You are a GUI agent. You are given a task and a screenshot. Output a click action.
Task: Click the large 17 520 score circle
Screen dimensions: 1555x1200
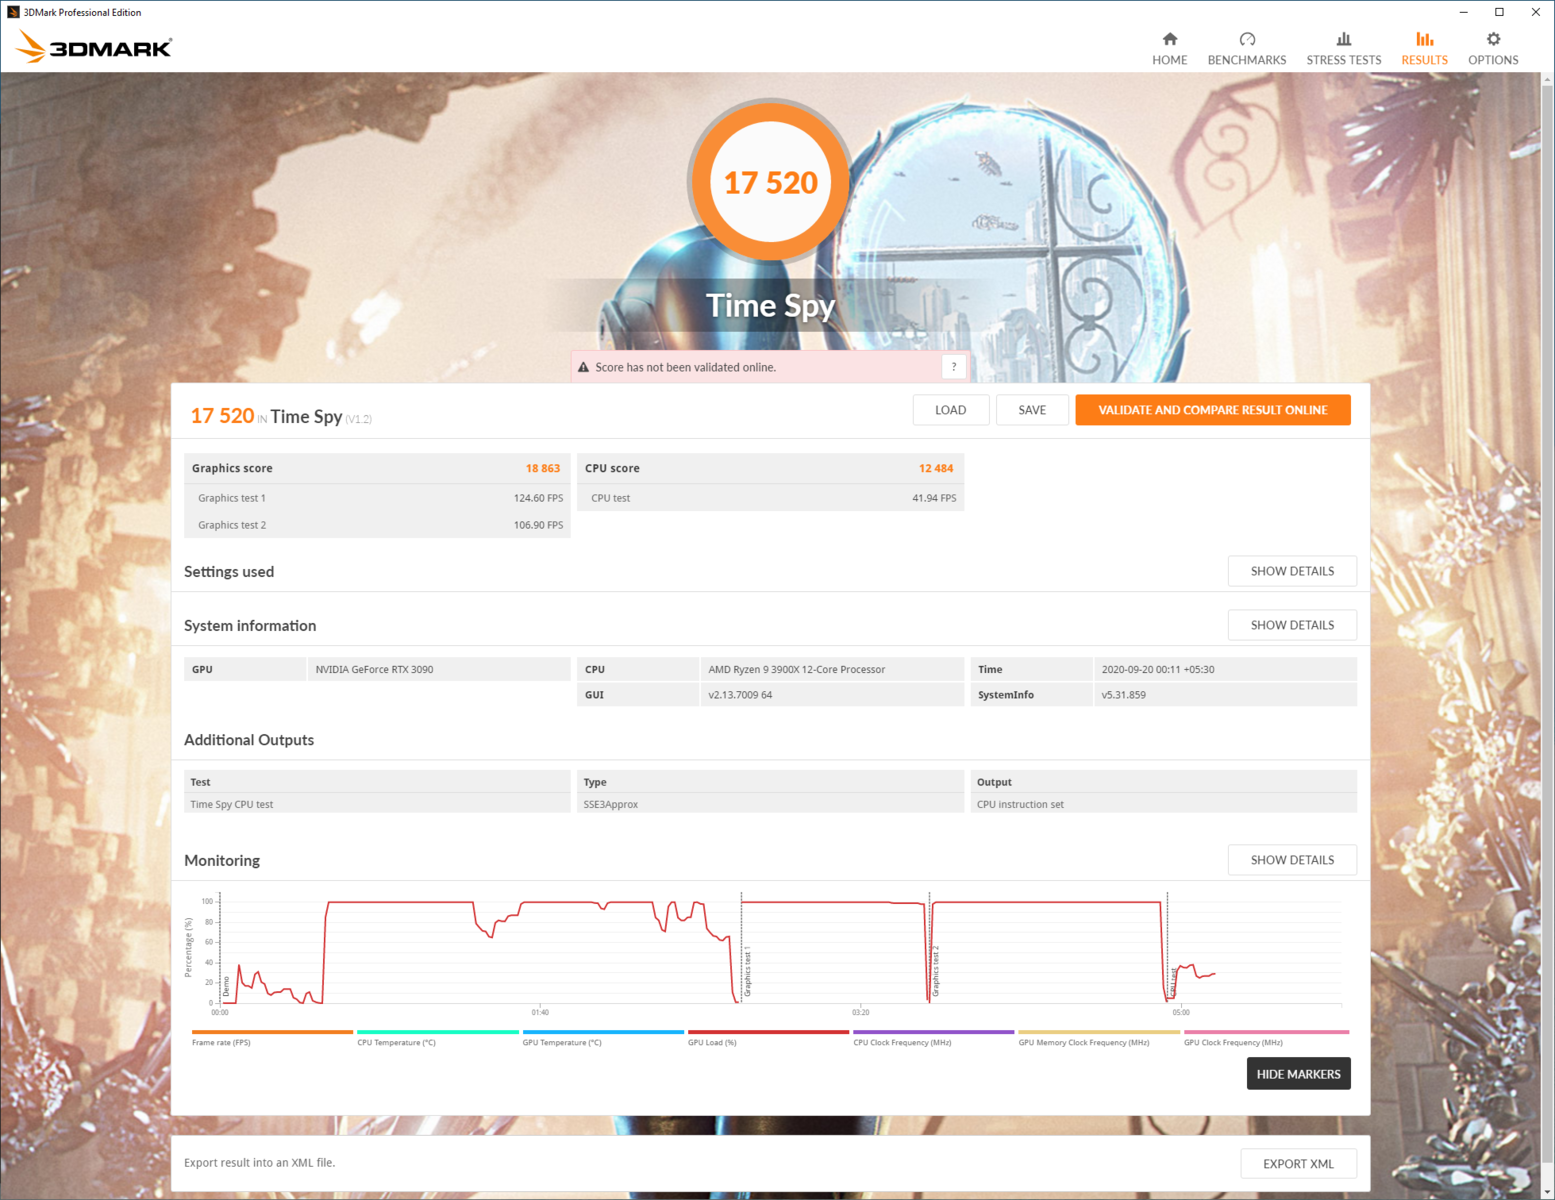click(770, 182)
